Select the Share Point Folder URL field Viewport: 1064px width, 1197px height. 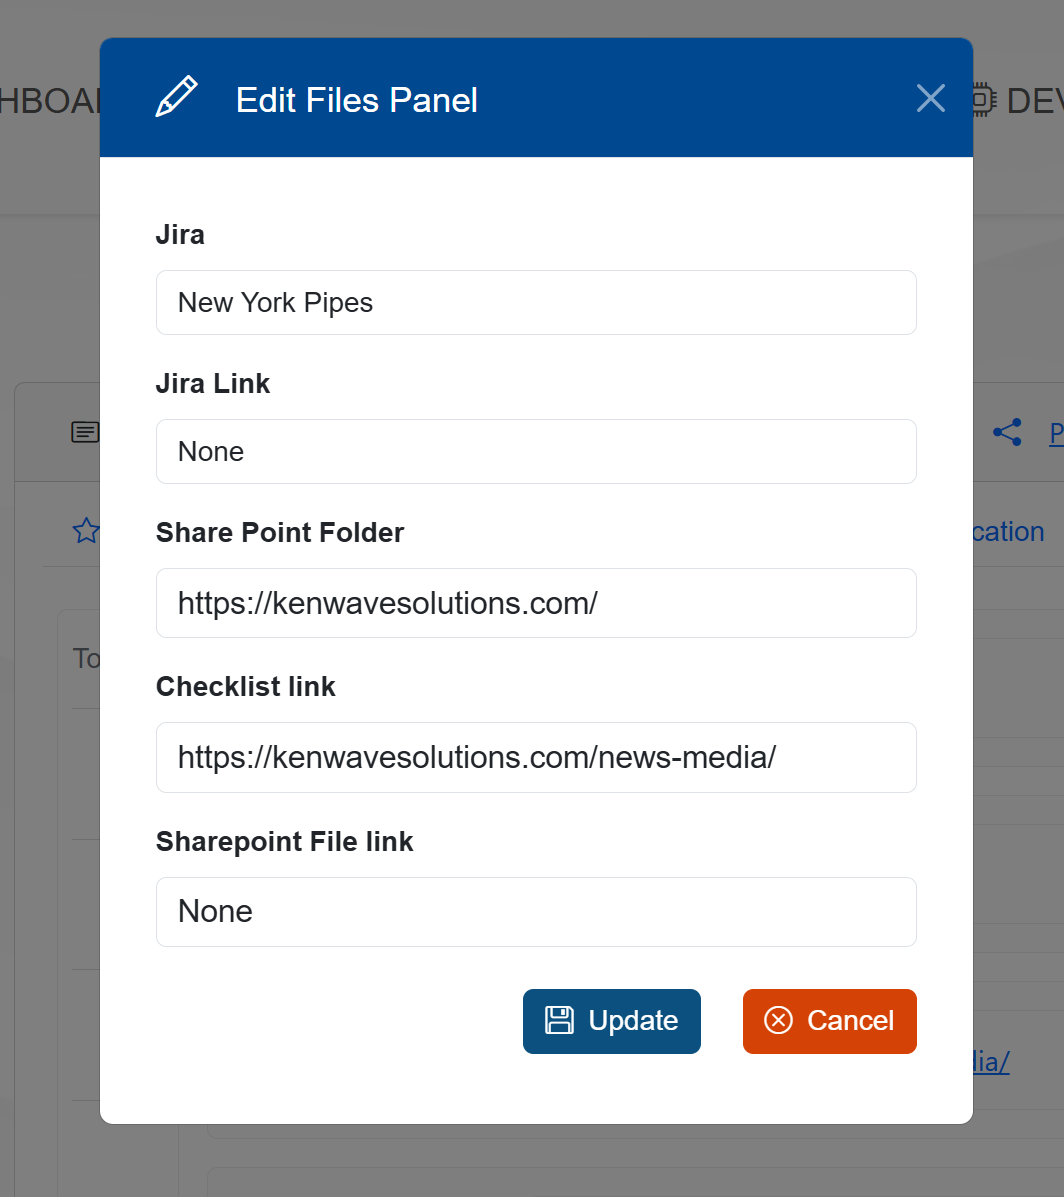click(536, 603)
